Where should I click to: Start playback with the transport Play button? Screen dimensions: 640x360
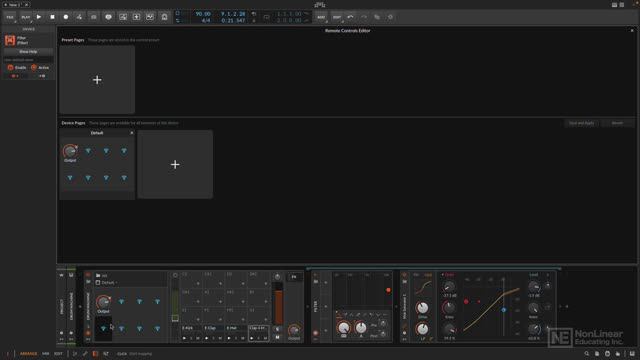[x=39, y=17]
